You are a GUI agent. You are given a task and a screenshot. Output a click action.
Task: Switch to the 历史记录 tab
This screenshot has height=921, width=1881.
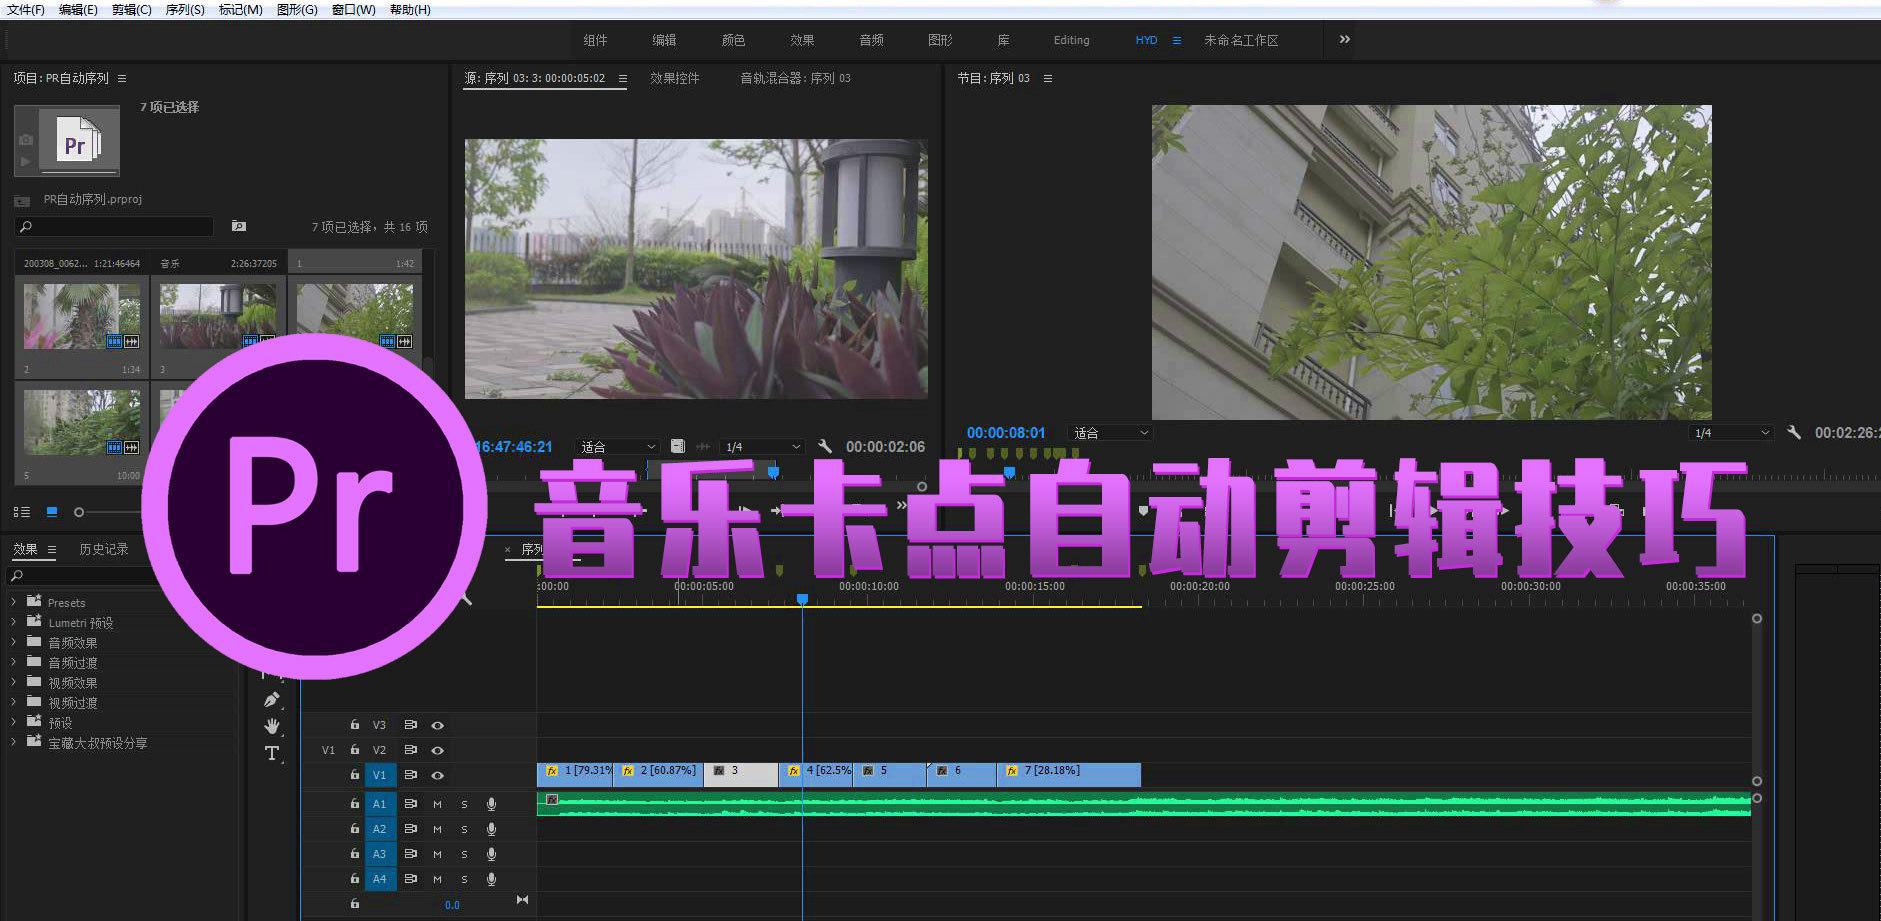pos(104,549)
